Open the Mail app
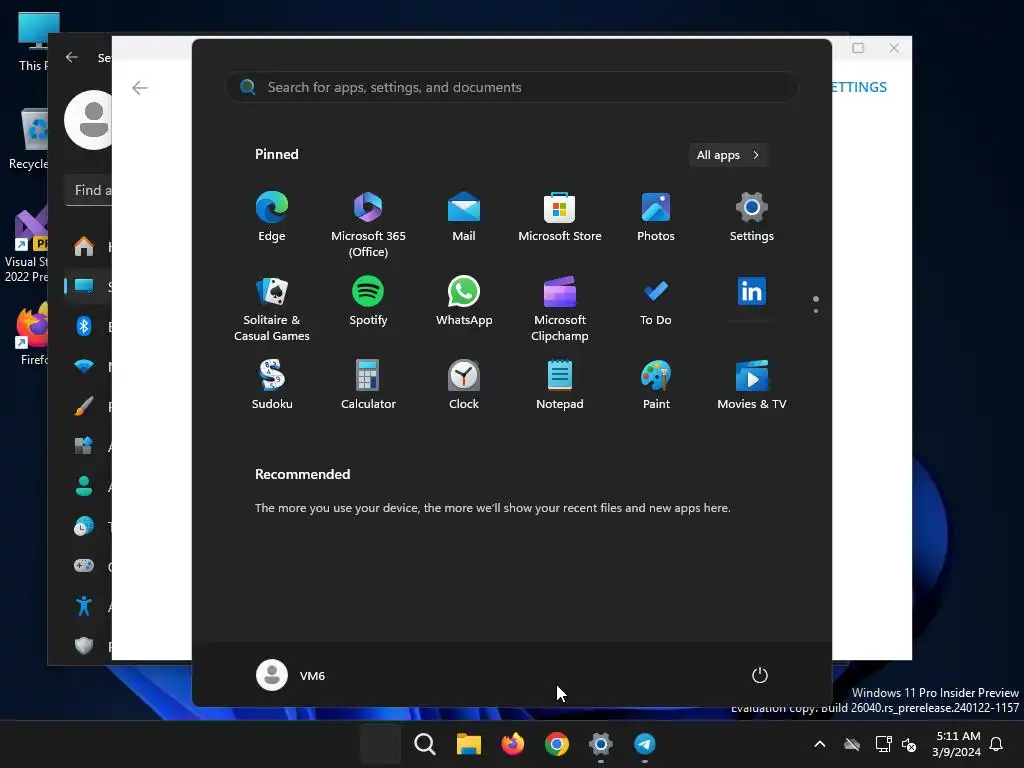This screenshot has width=1024, height=768. 464,217
